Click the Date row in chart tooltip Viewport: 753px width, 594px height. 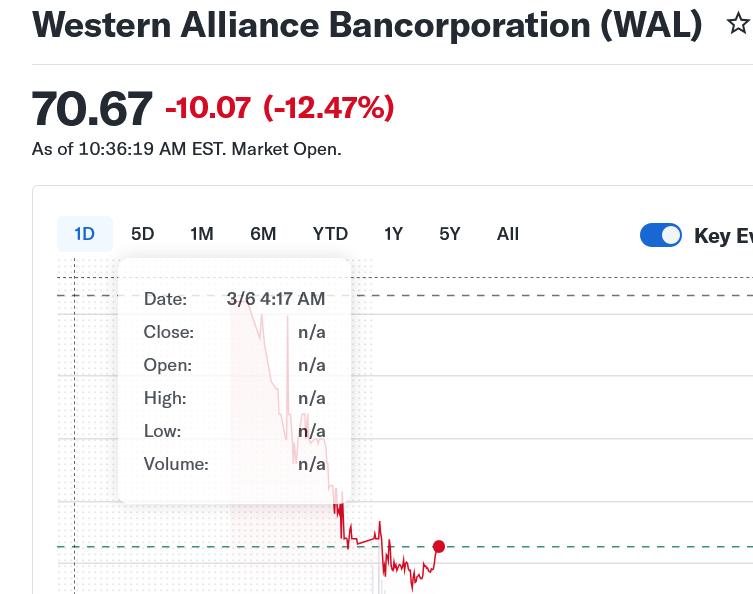pos(234,298)
